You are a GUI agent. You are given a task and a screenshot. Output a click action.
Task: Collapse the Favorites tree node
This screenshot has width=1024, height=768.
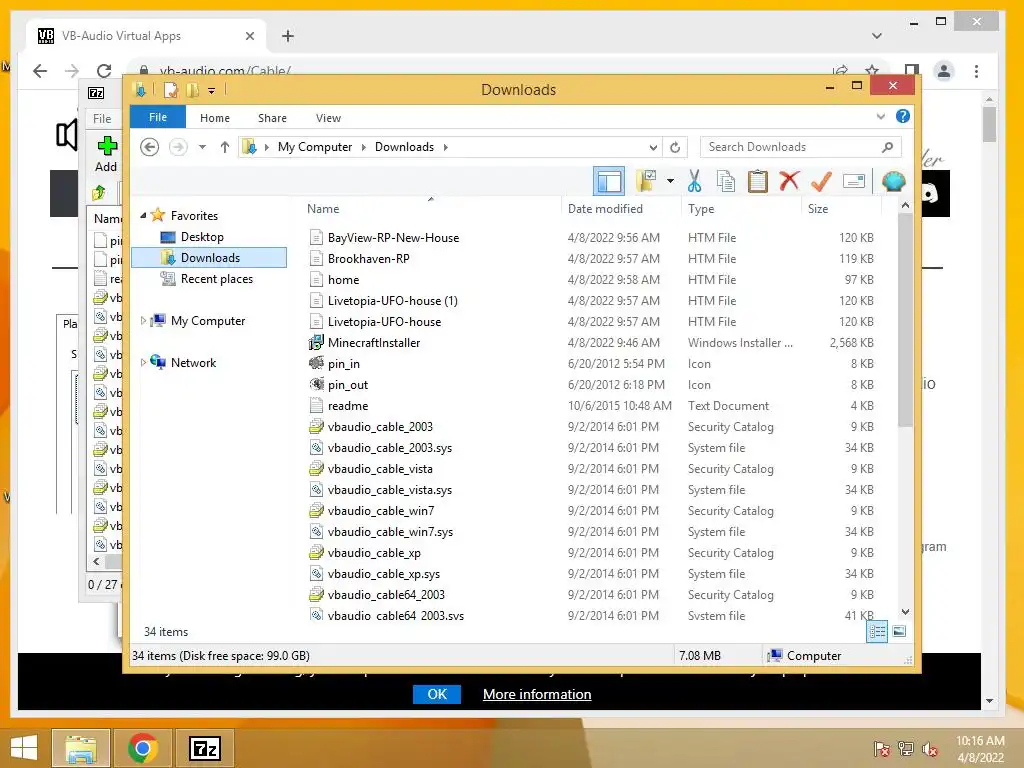click(x=143, y=216)
